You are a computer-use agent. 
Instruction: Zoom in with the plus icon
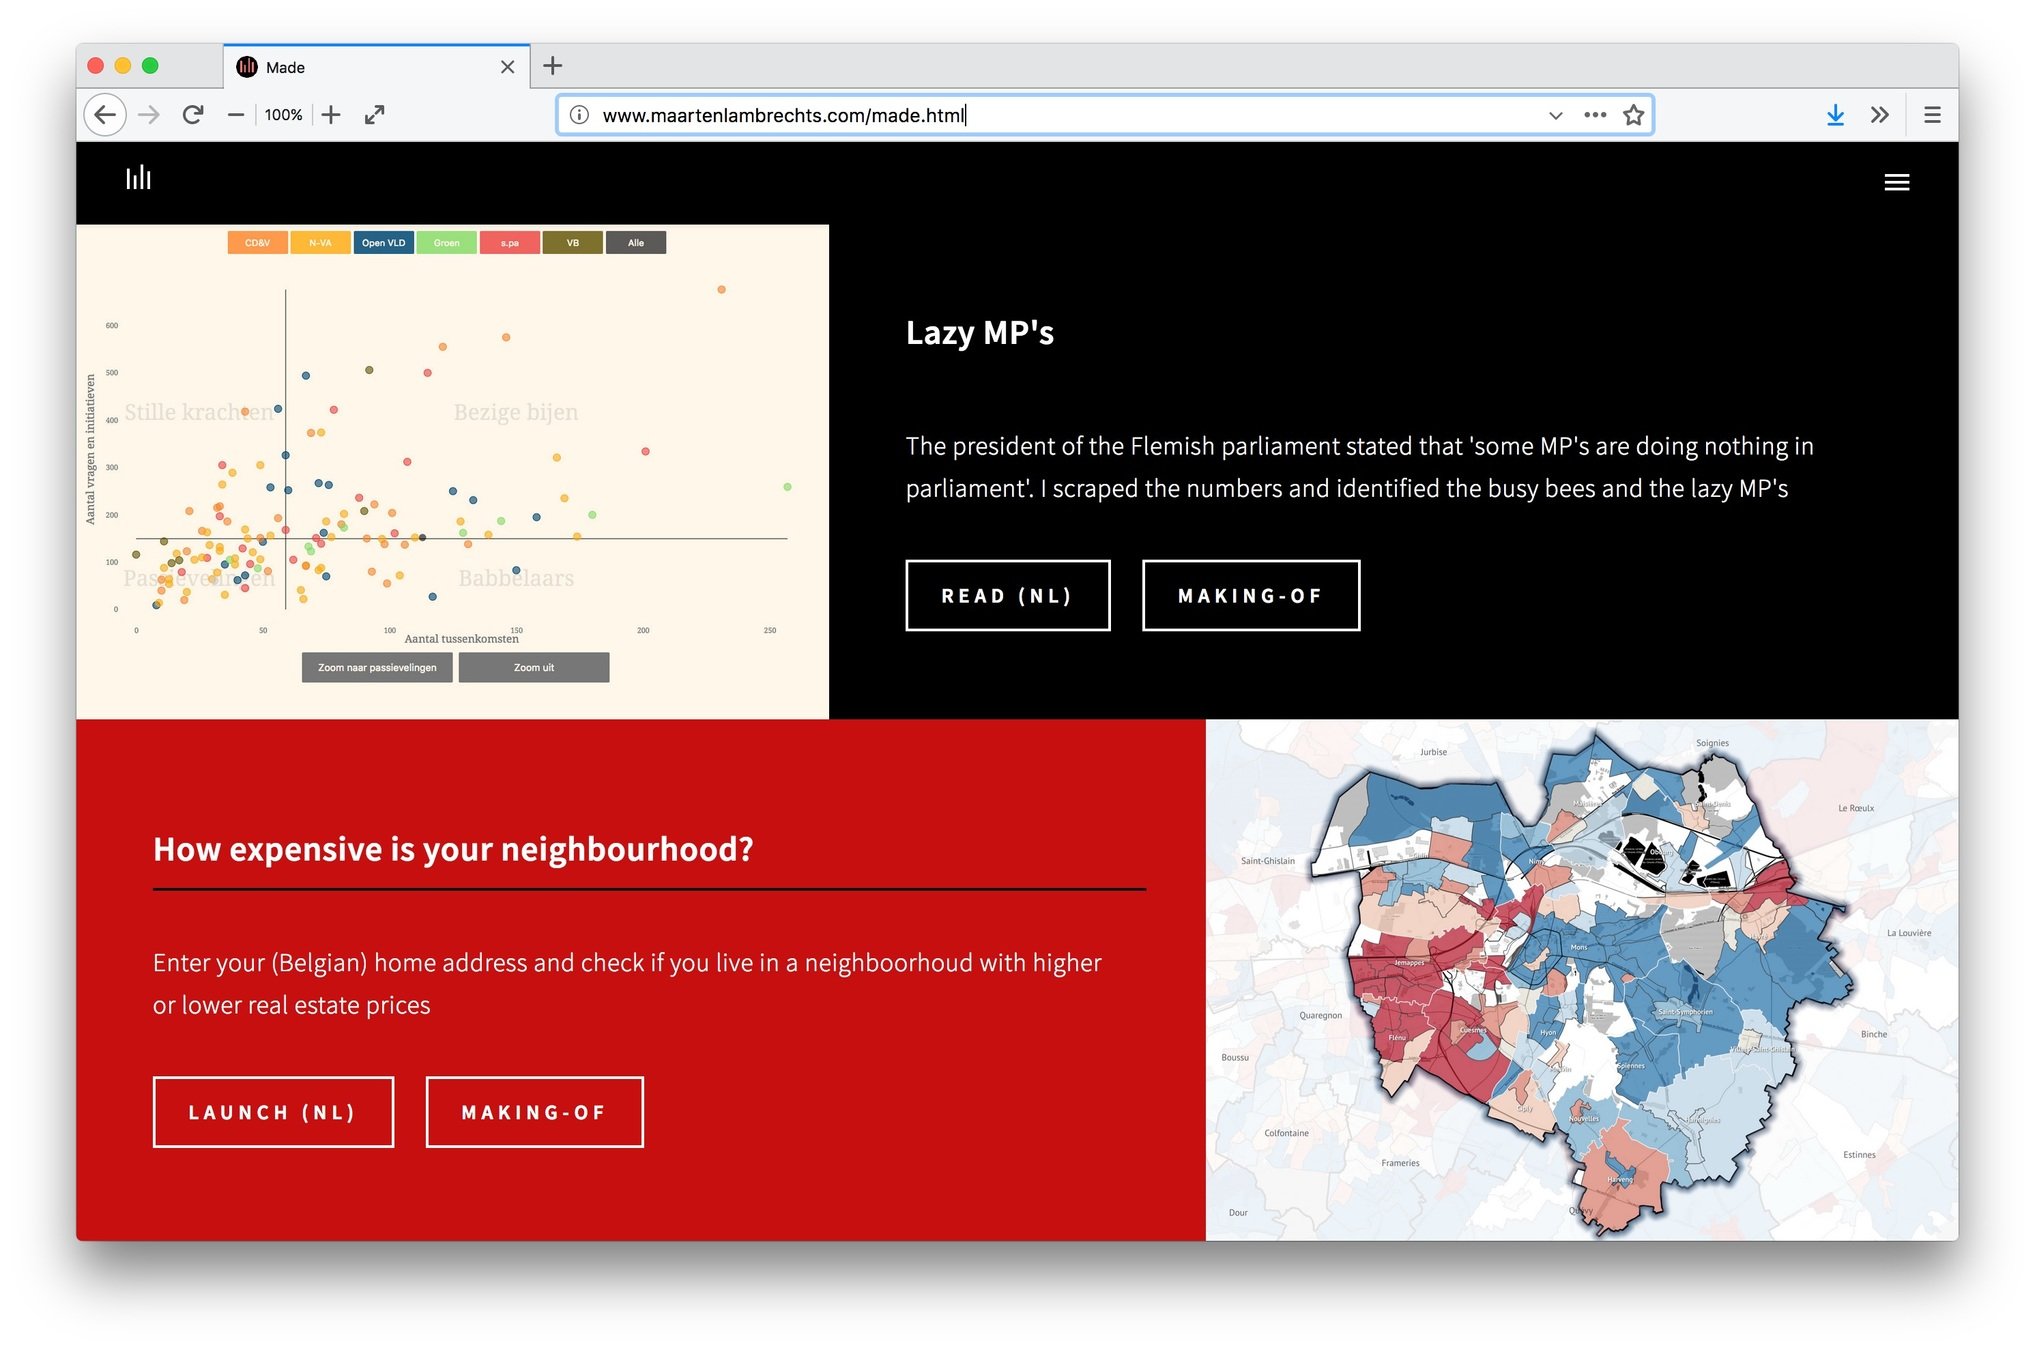(x=331, y=115)
